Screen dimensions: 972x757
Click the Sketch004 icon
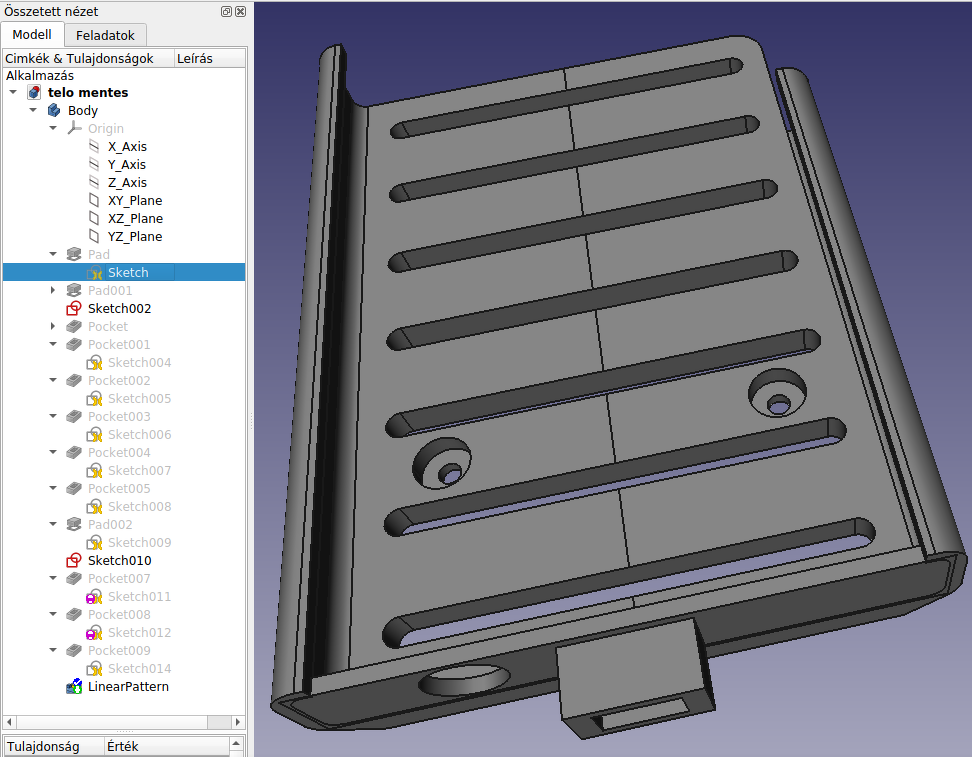click(x=94, y=362)
